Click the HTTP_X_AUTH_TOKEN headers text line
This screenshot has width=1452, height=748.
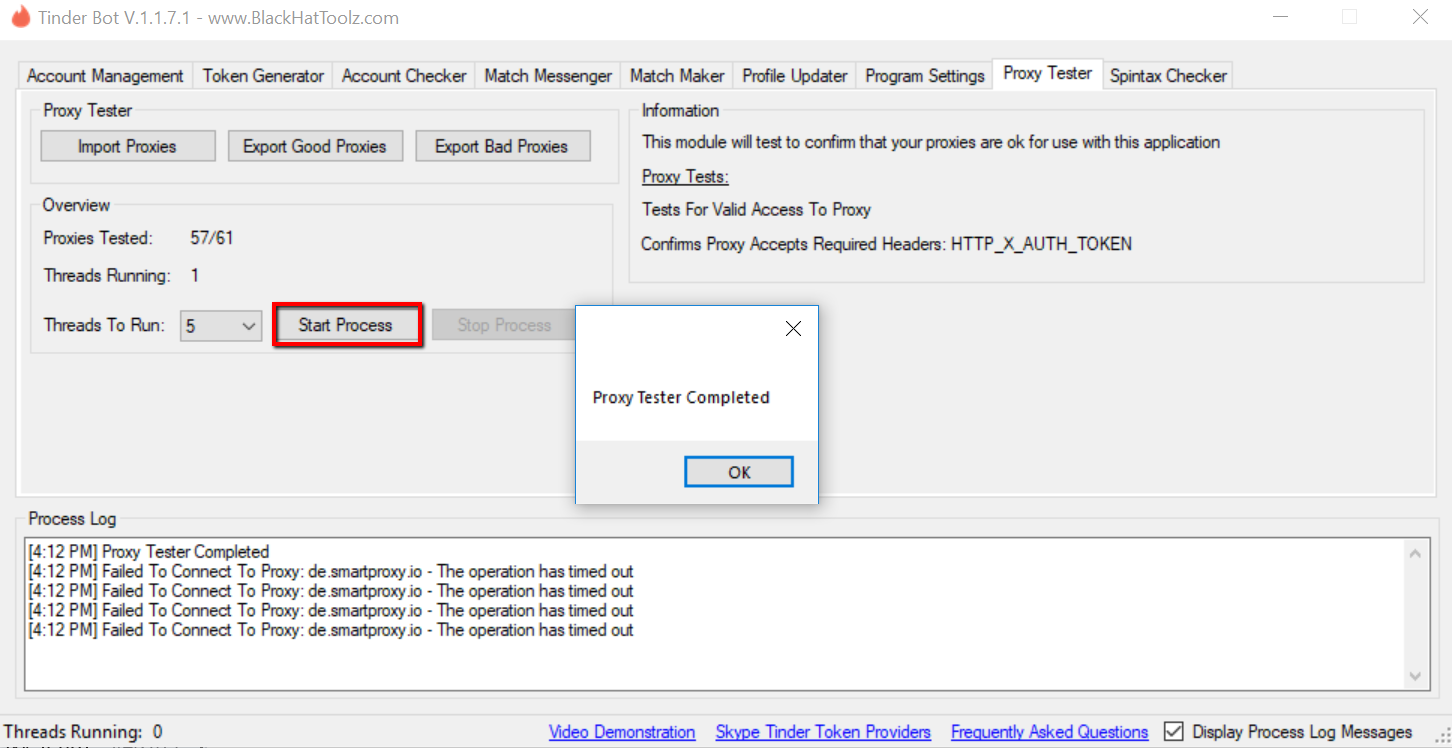click(x=886, y=244)
